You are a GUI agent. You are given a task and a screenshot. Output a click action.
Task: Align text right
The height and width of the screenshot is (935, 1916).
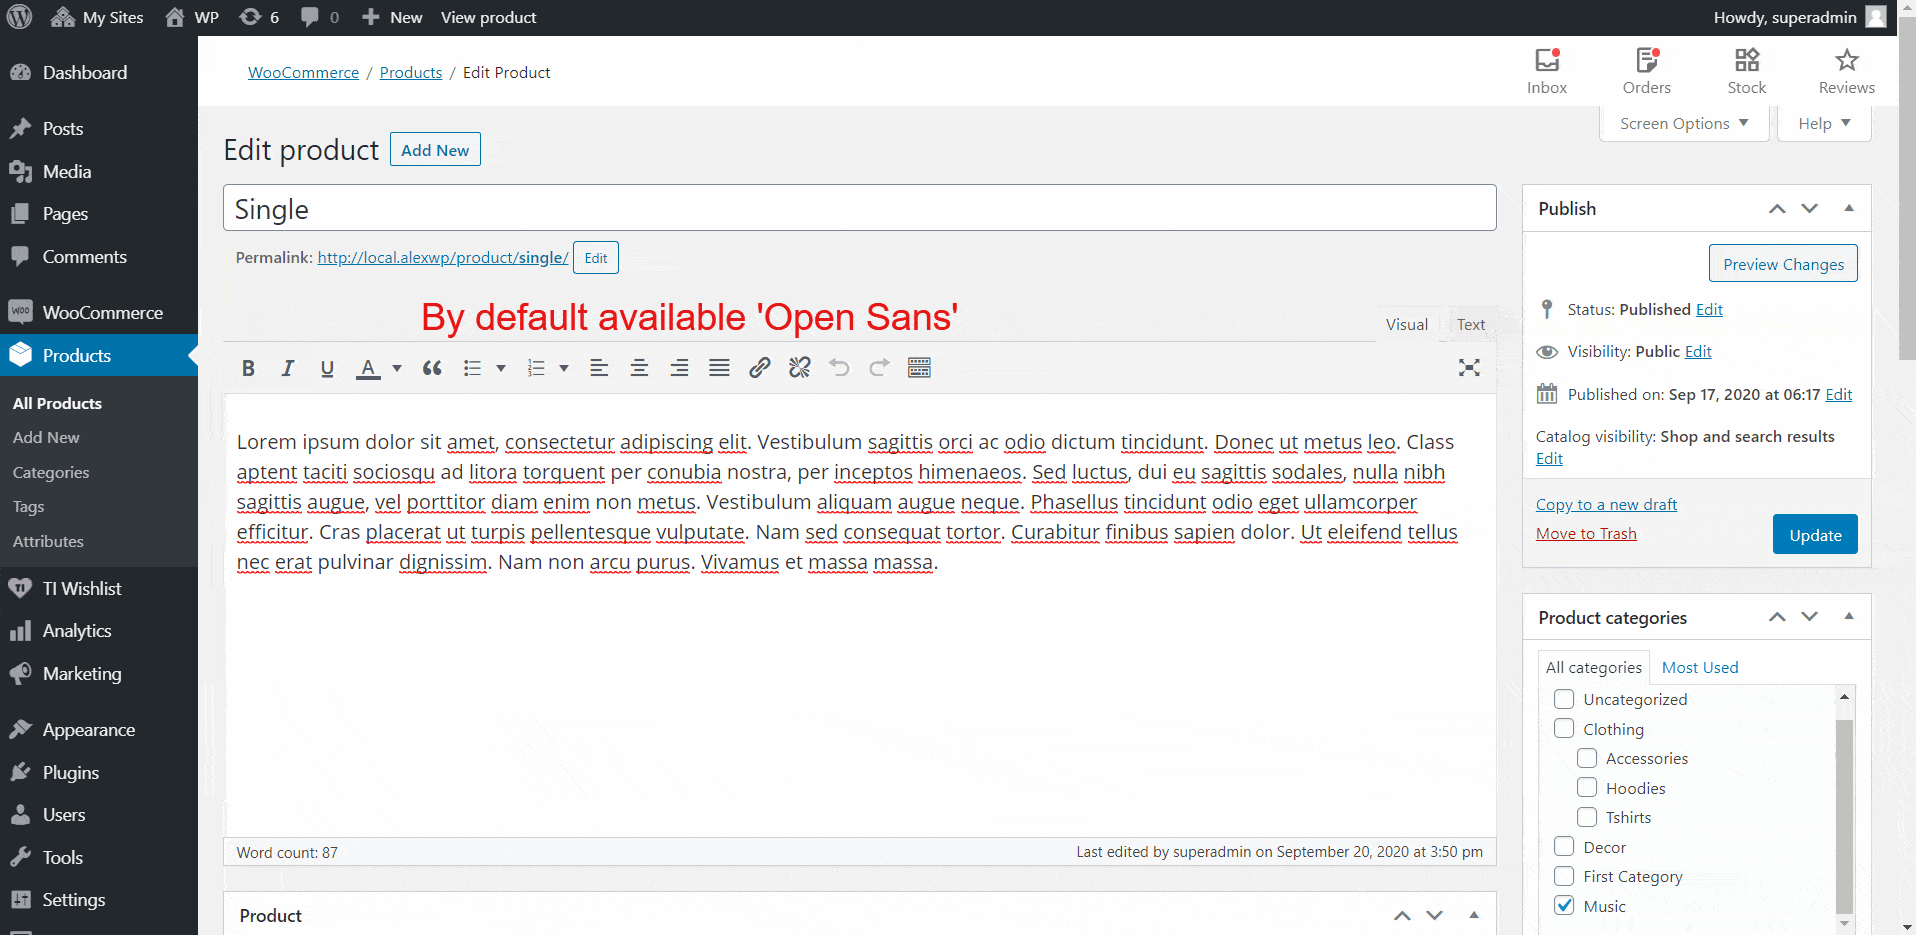(x=679, y=368)
